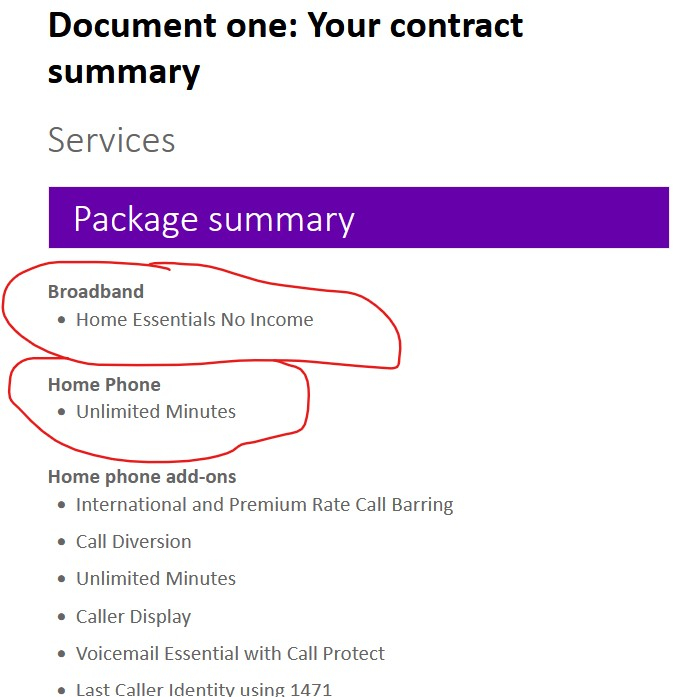690x697 pixels.
Task: Click the Home Phone section label
Action: [x=104, y=385]
